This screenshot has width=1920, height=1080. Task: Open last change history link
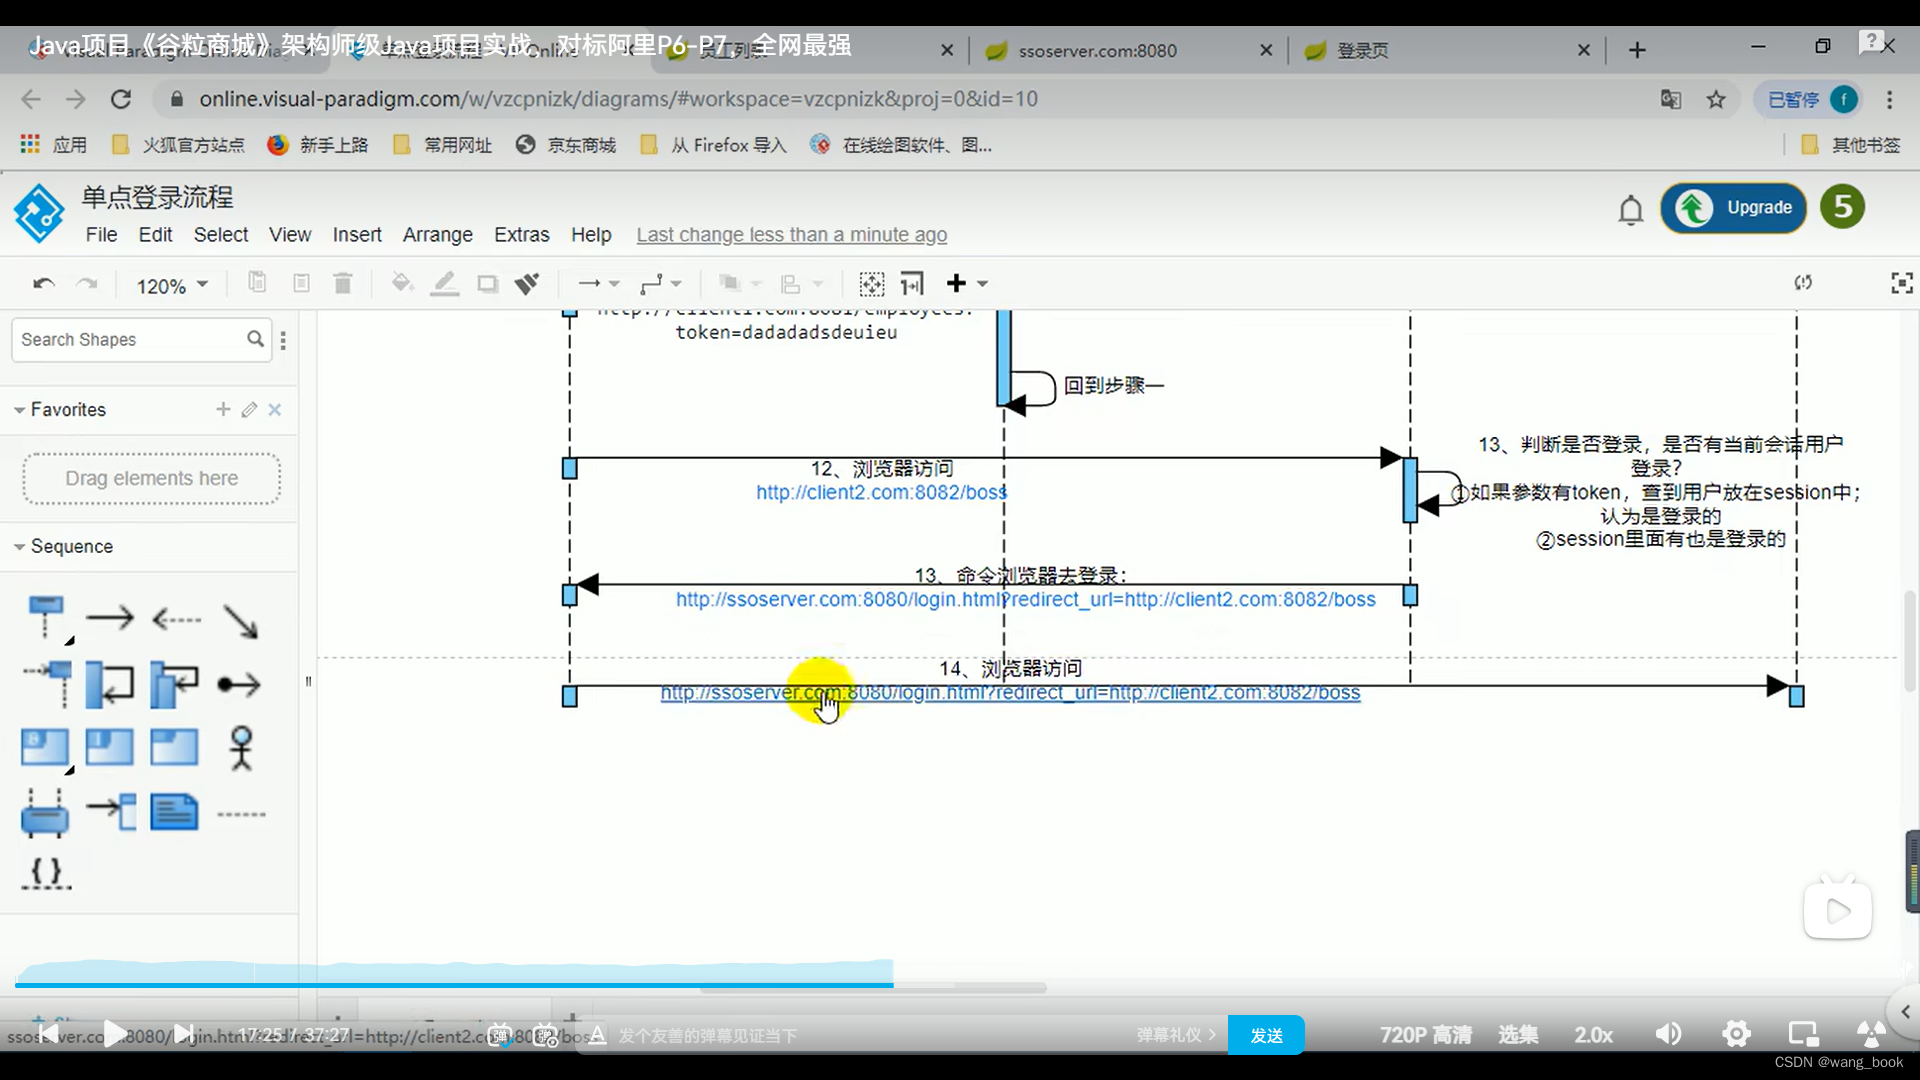point(792,234)
